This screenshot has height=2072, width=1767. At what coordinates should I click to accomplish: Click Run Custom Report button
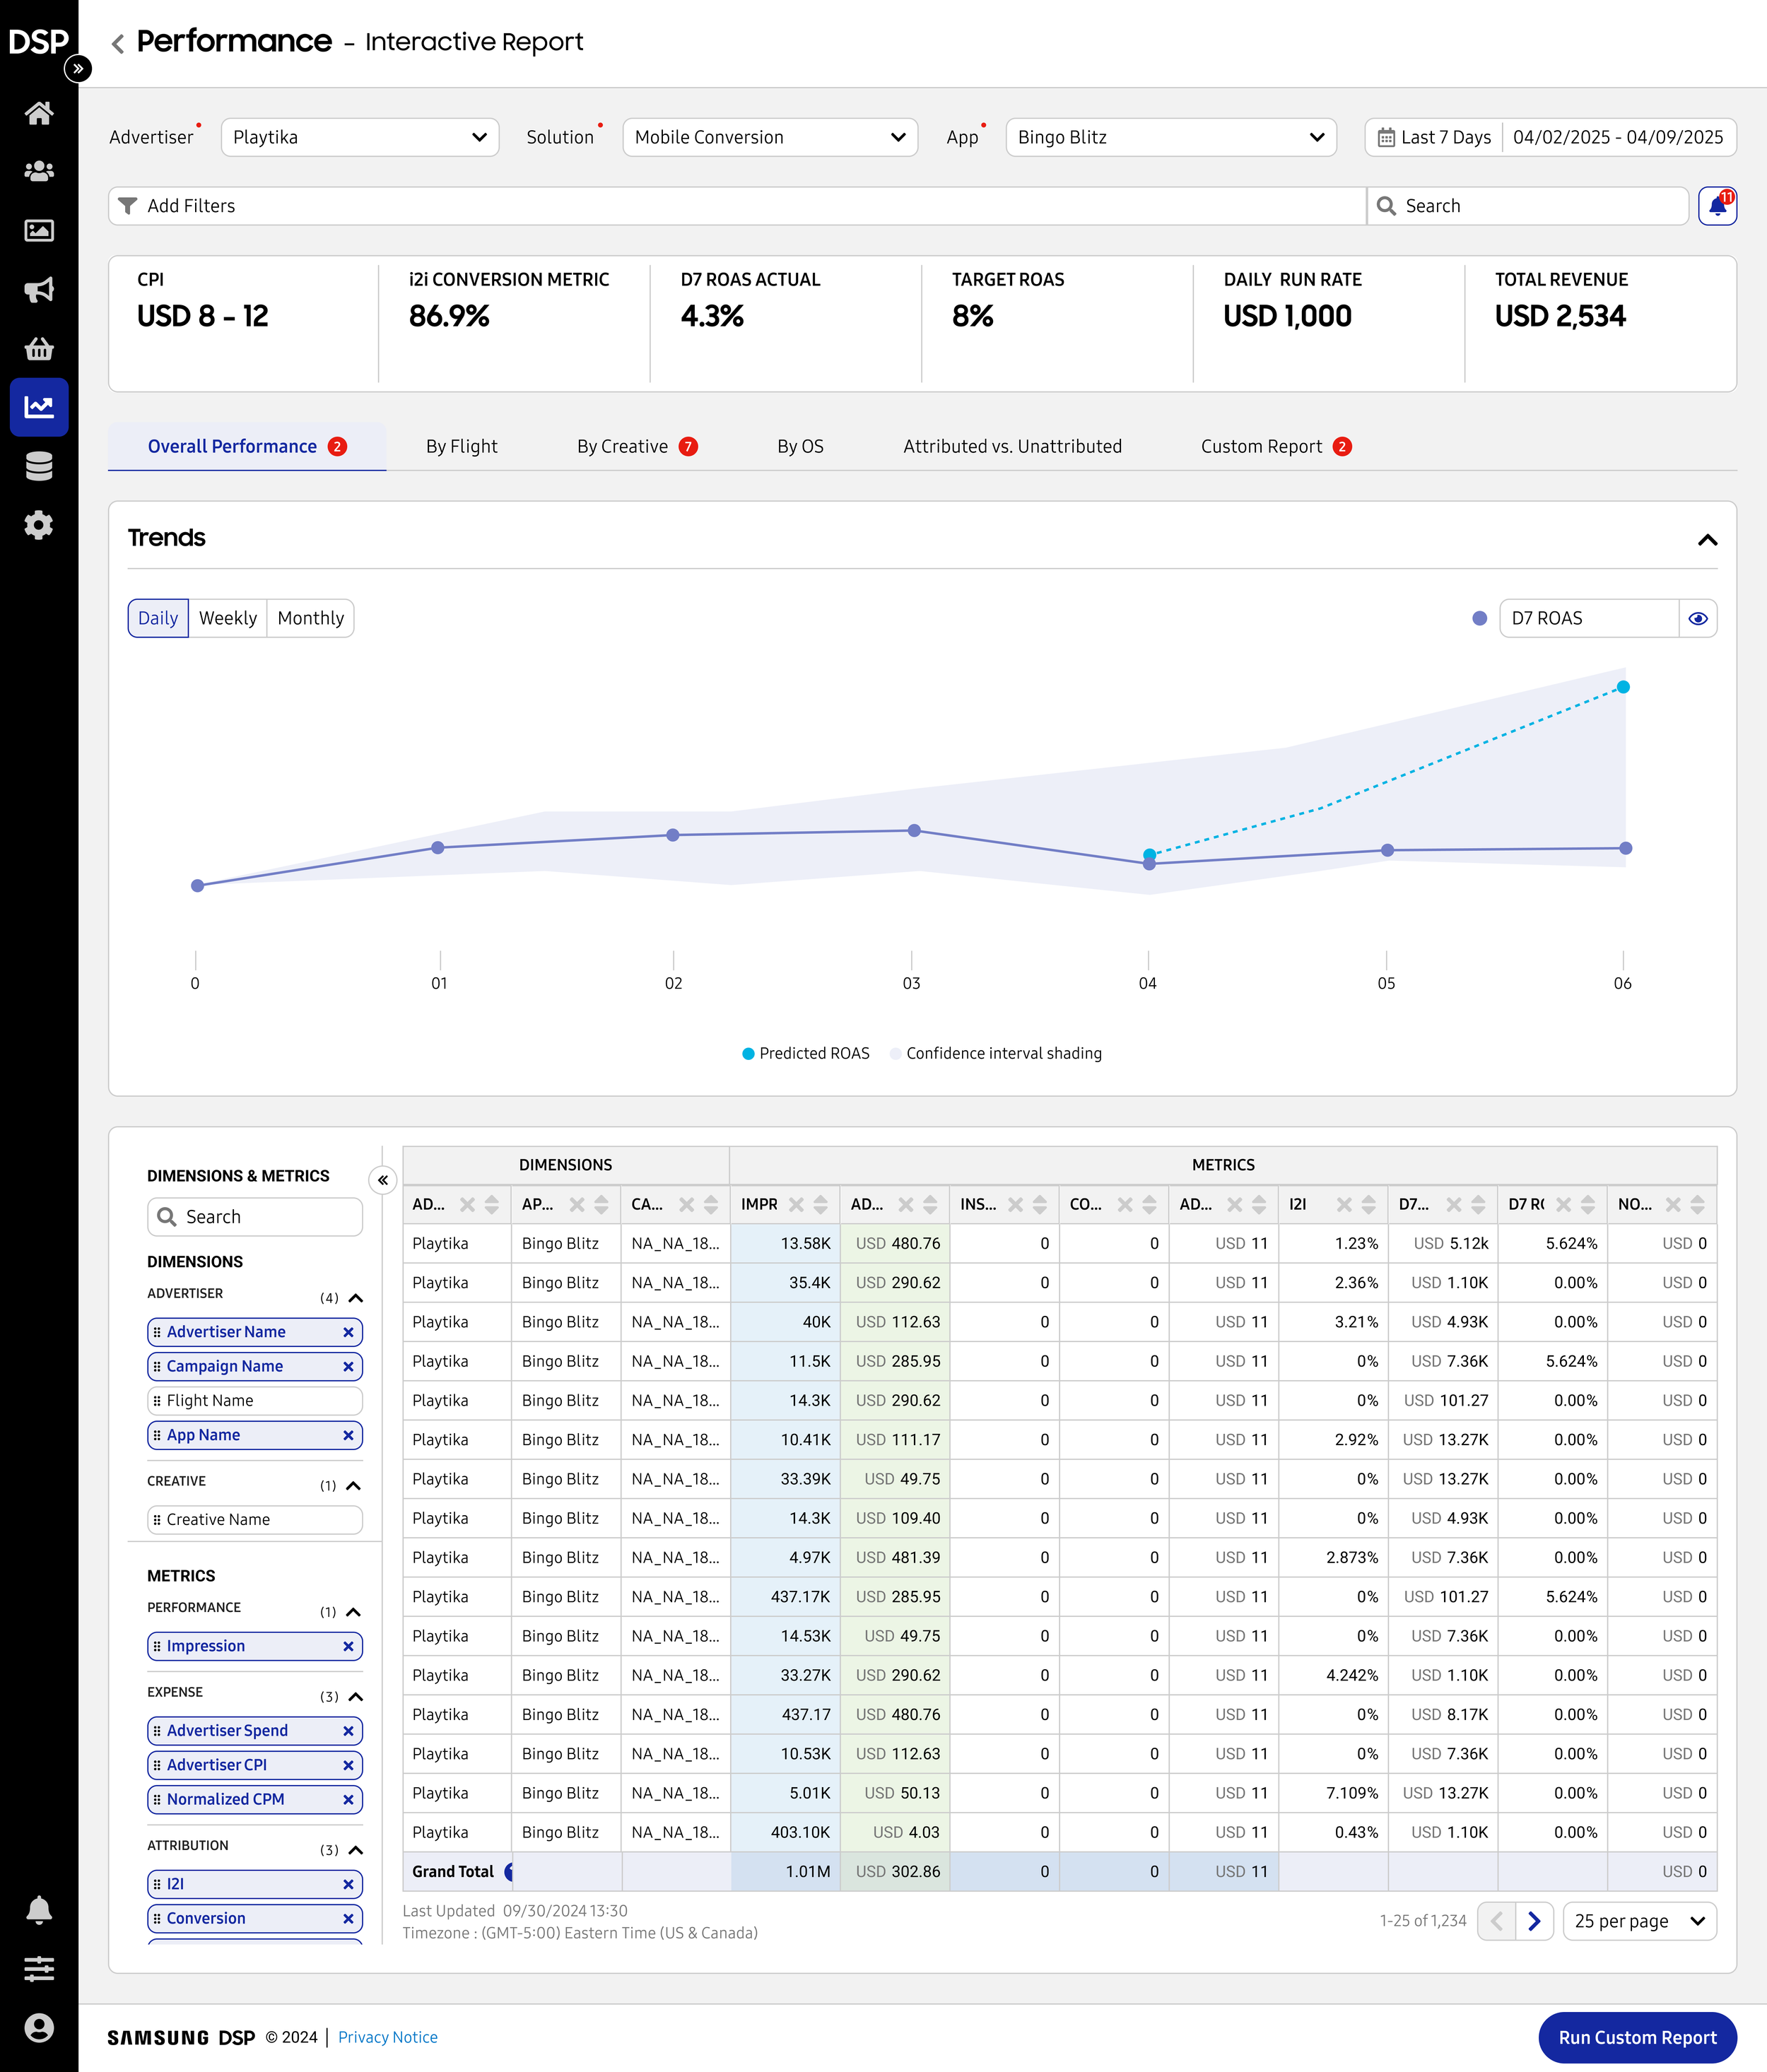click(1636, 2037)
